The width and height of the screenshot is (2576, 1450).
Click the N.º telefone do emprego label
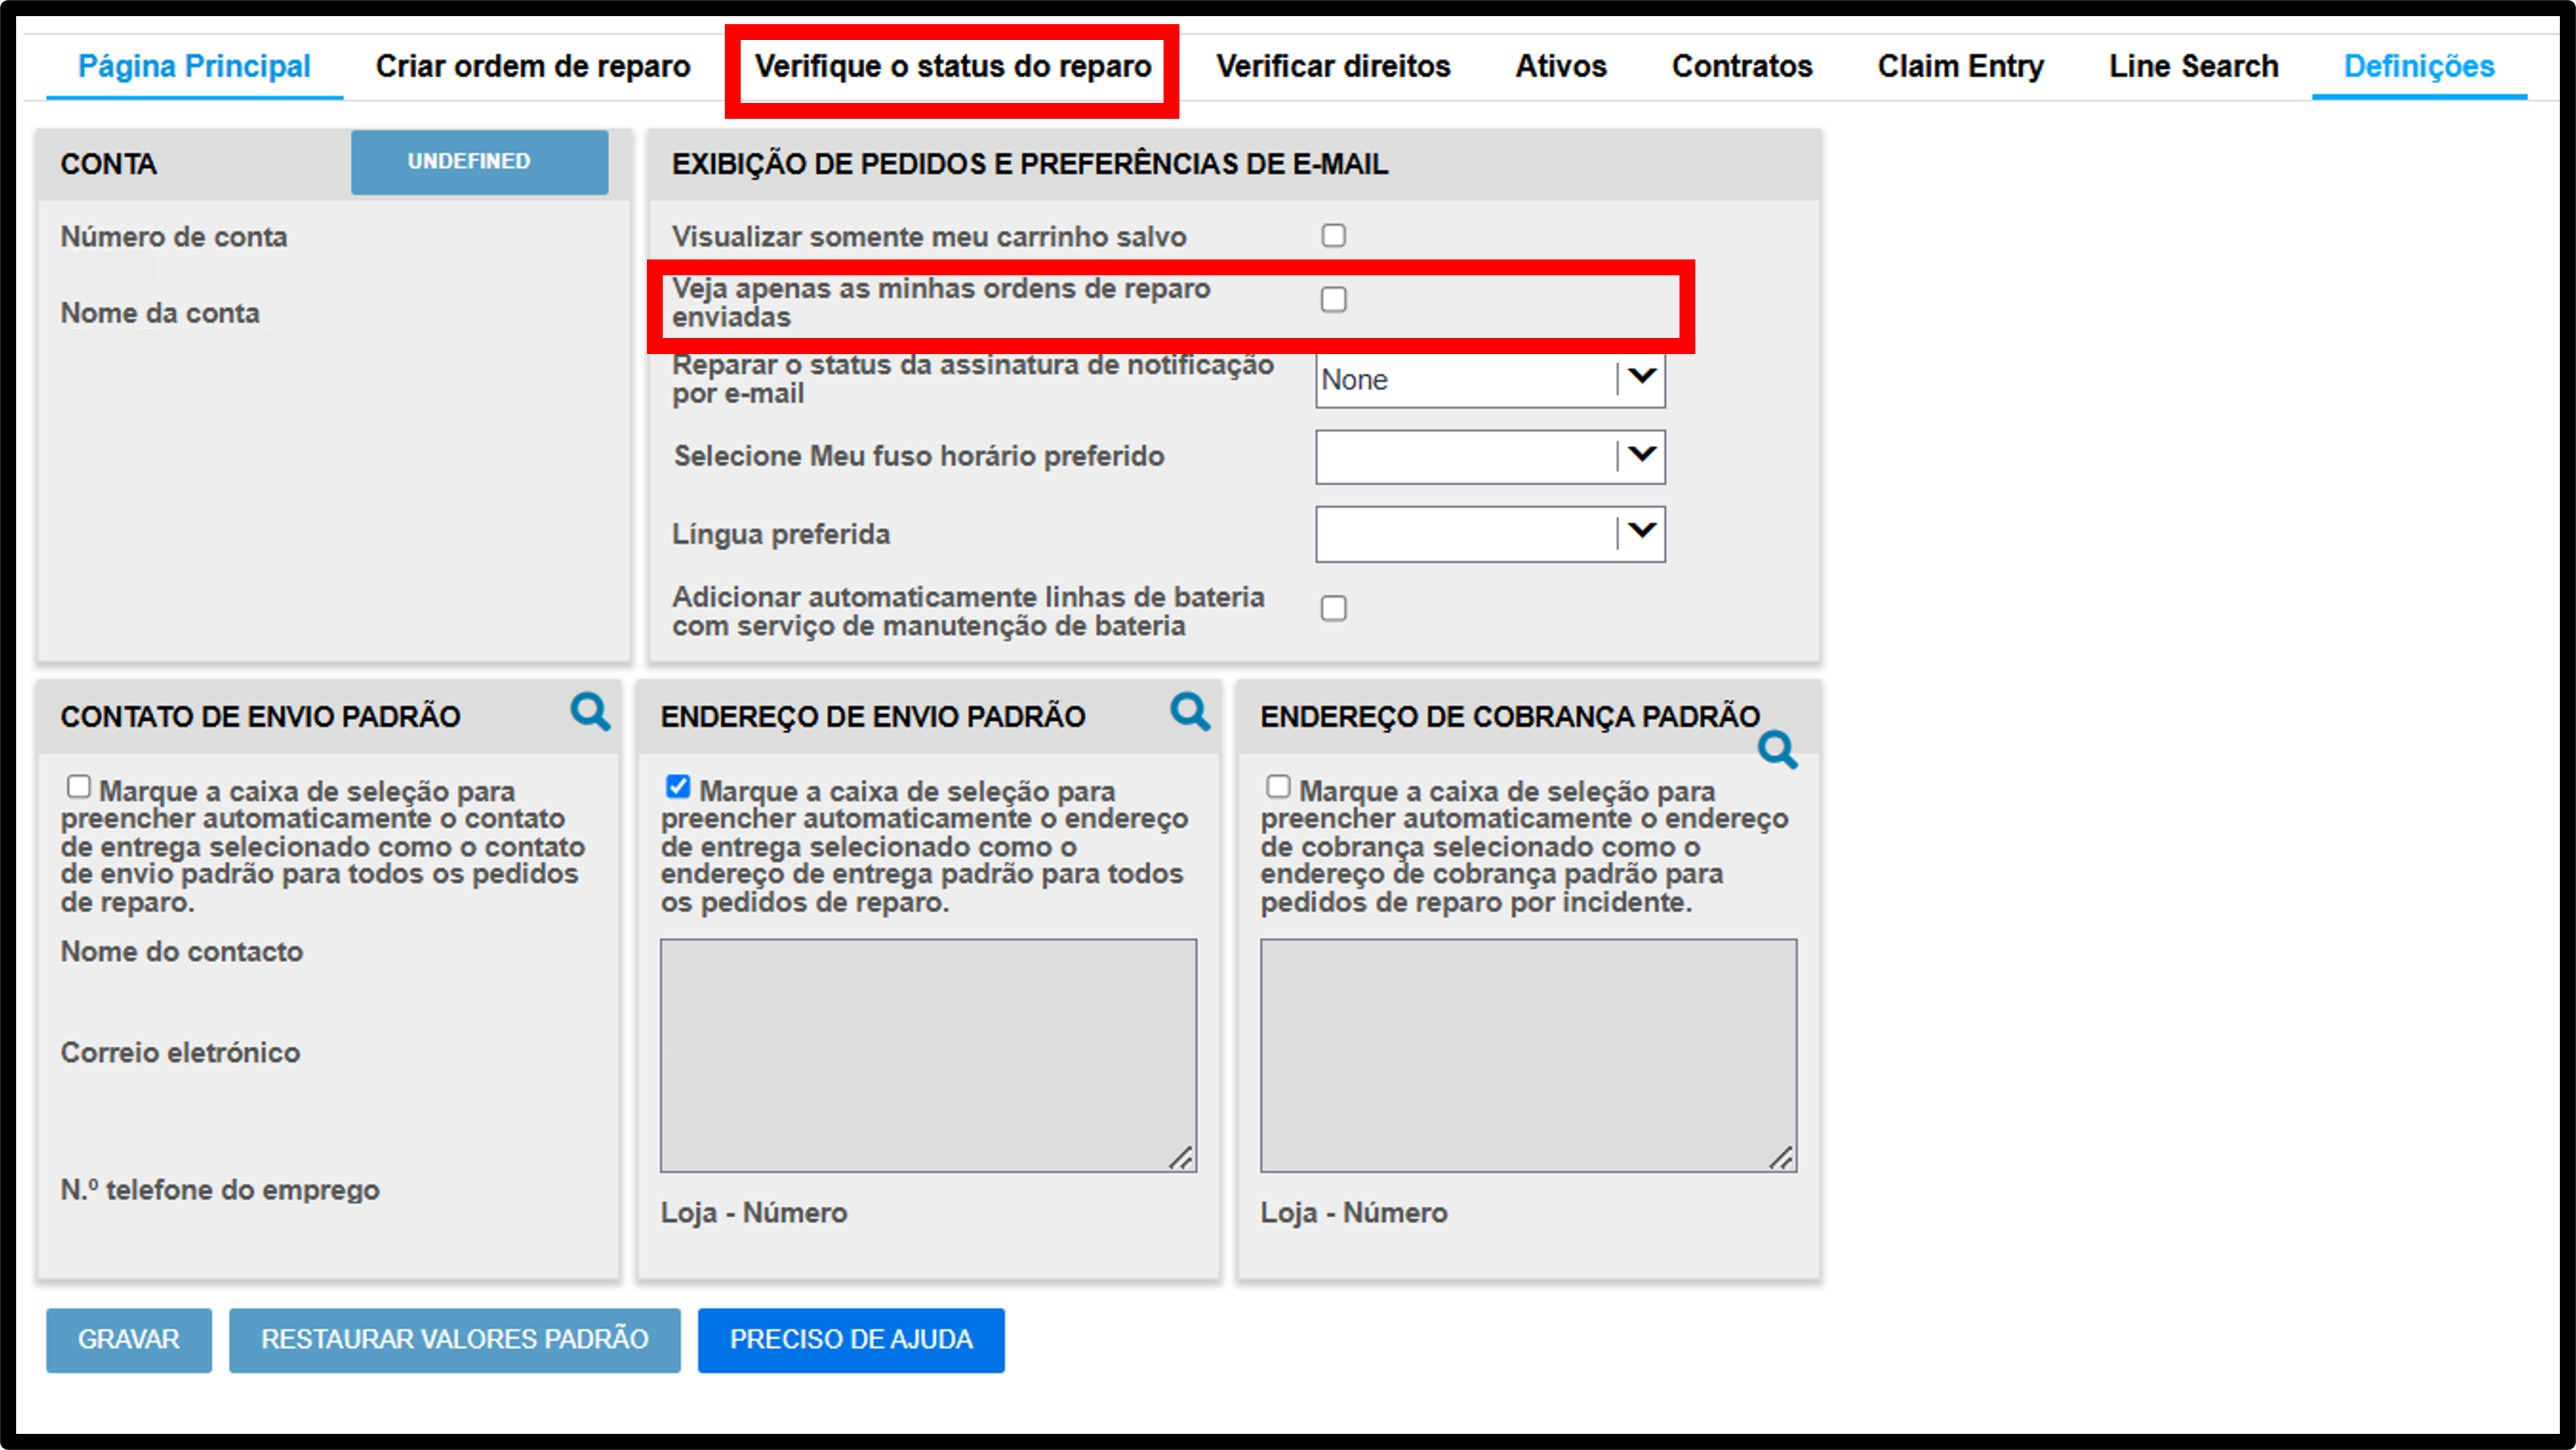pyautogui.click(x=220, y=1190)
